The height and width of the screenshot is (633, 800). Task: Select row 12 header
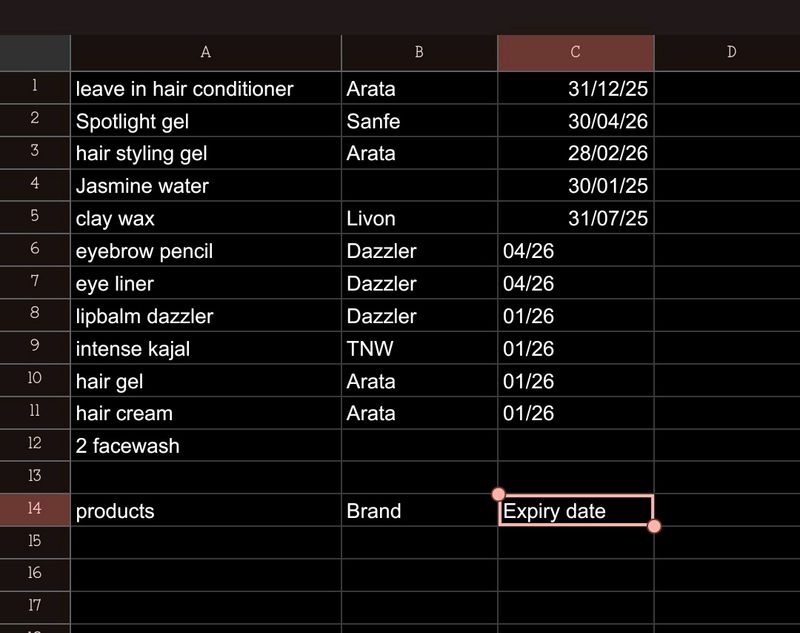[35, 445]
